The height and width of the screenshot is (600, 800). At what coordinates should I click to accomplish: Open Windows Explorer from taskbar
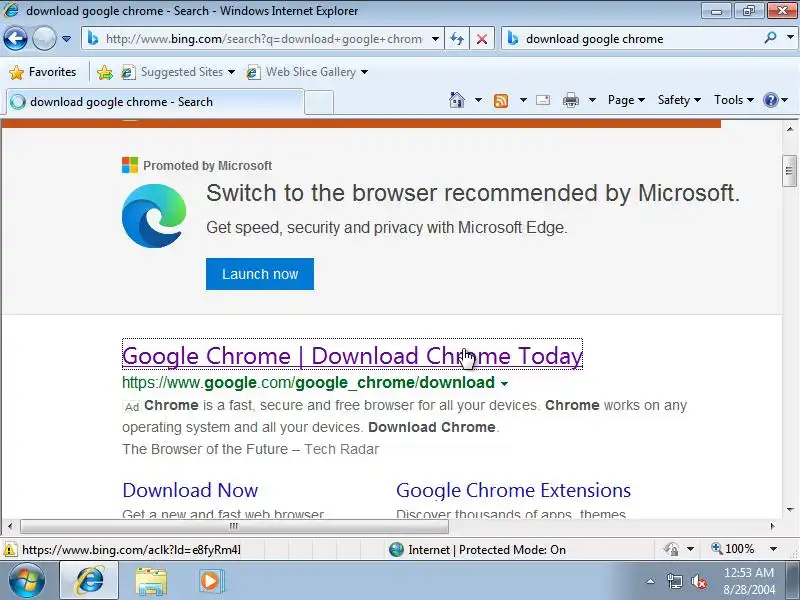click(x=151, y=581)
